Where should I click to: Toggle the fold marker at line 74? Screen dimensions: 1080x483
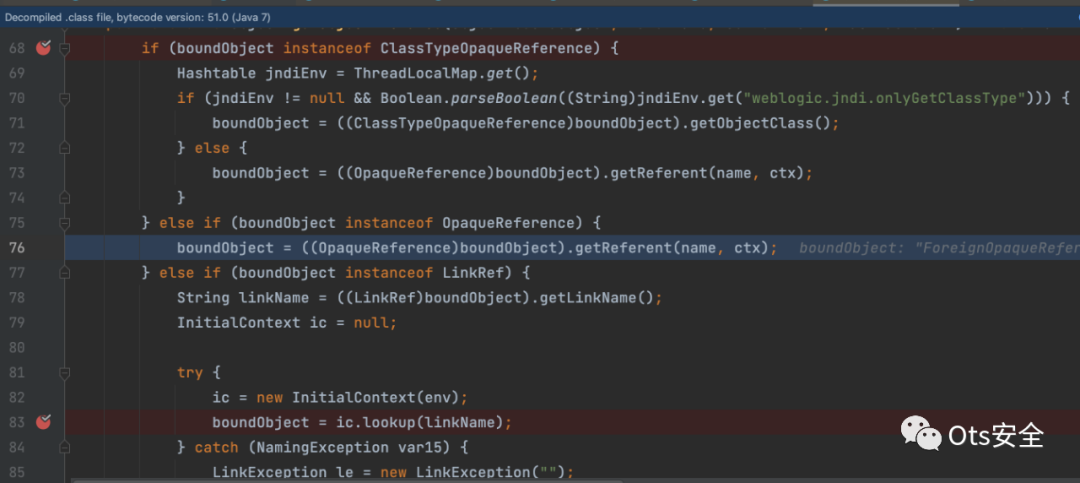(x=65, y=198)
